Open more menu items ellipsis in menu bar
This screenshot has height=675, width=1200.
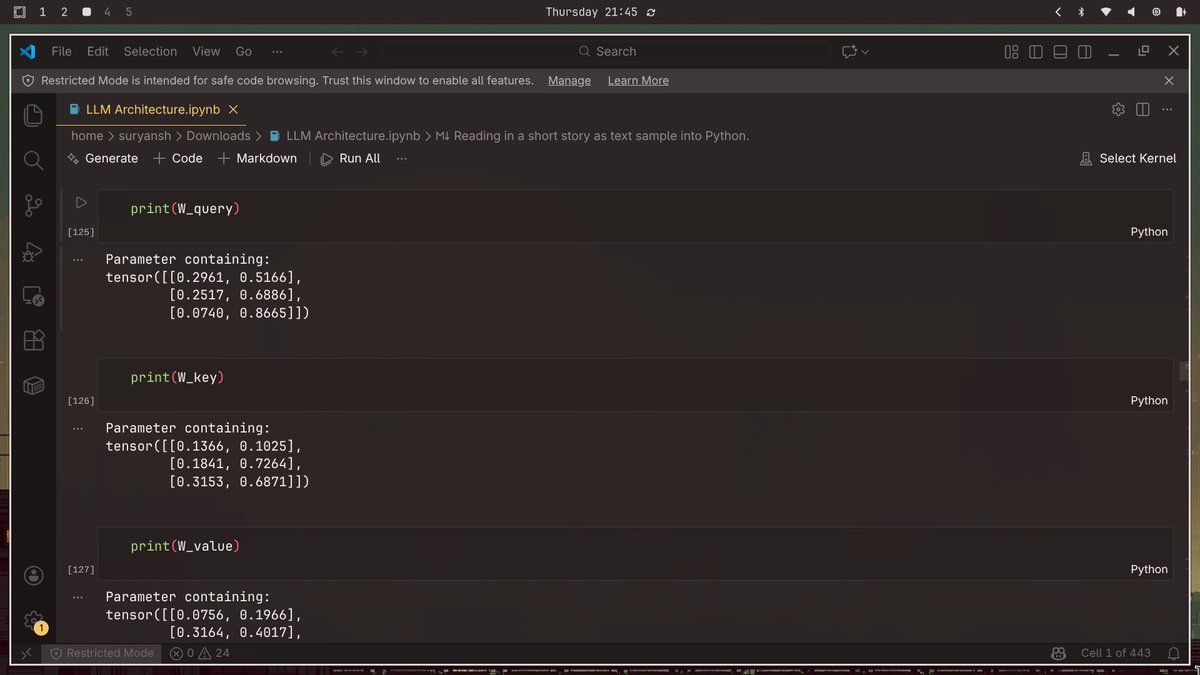tap(277, 51)
